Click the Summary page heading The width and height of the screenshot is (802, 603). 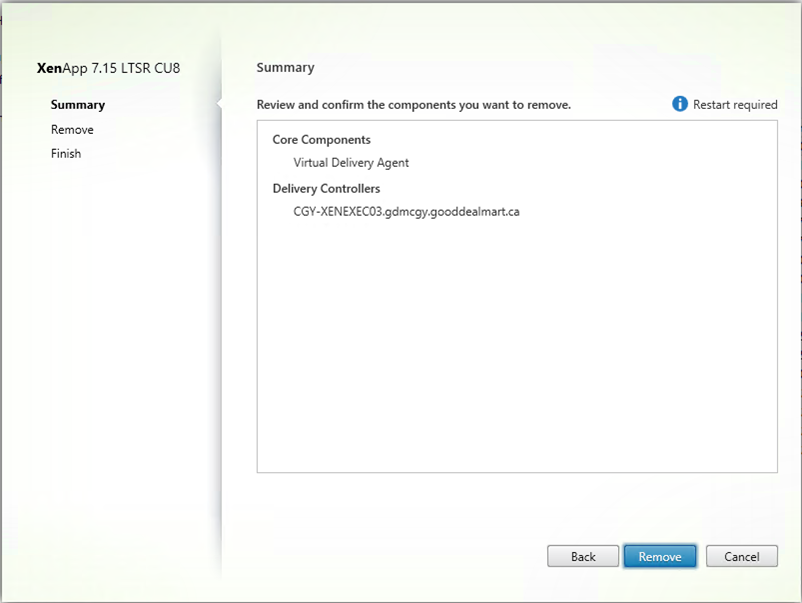(x=285, y=68)
